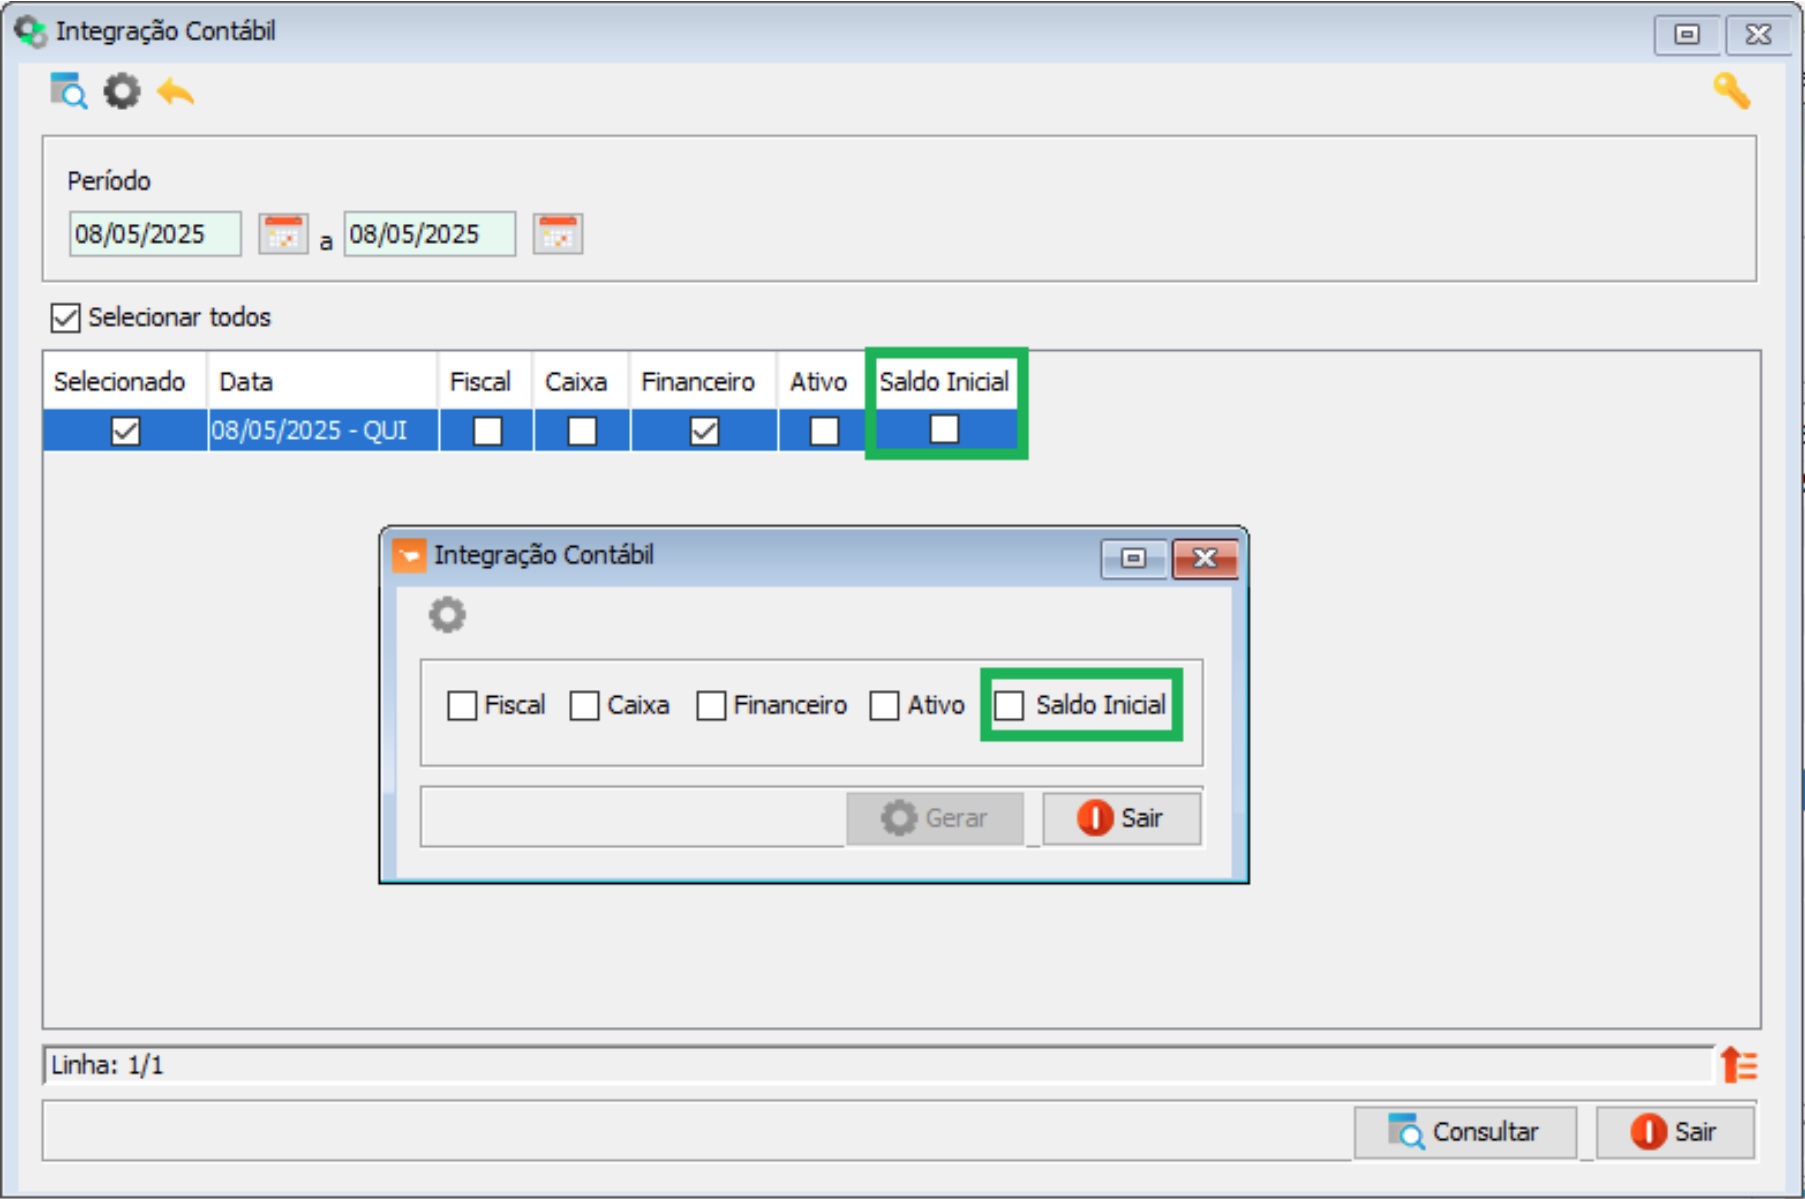
Task: Check the Fiscal checkbox in the popup
Action: click(x=462, y=705)
